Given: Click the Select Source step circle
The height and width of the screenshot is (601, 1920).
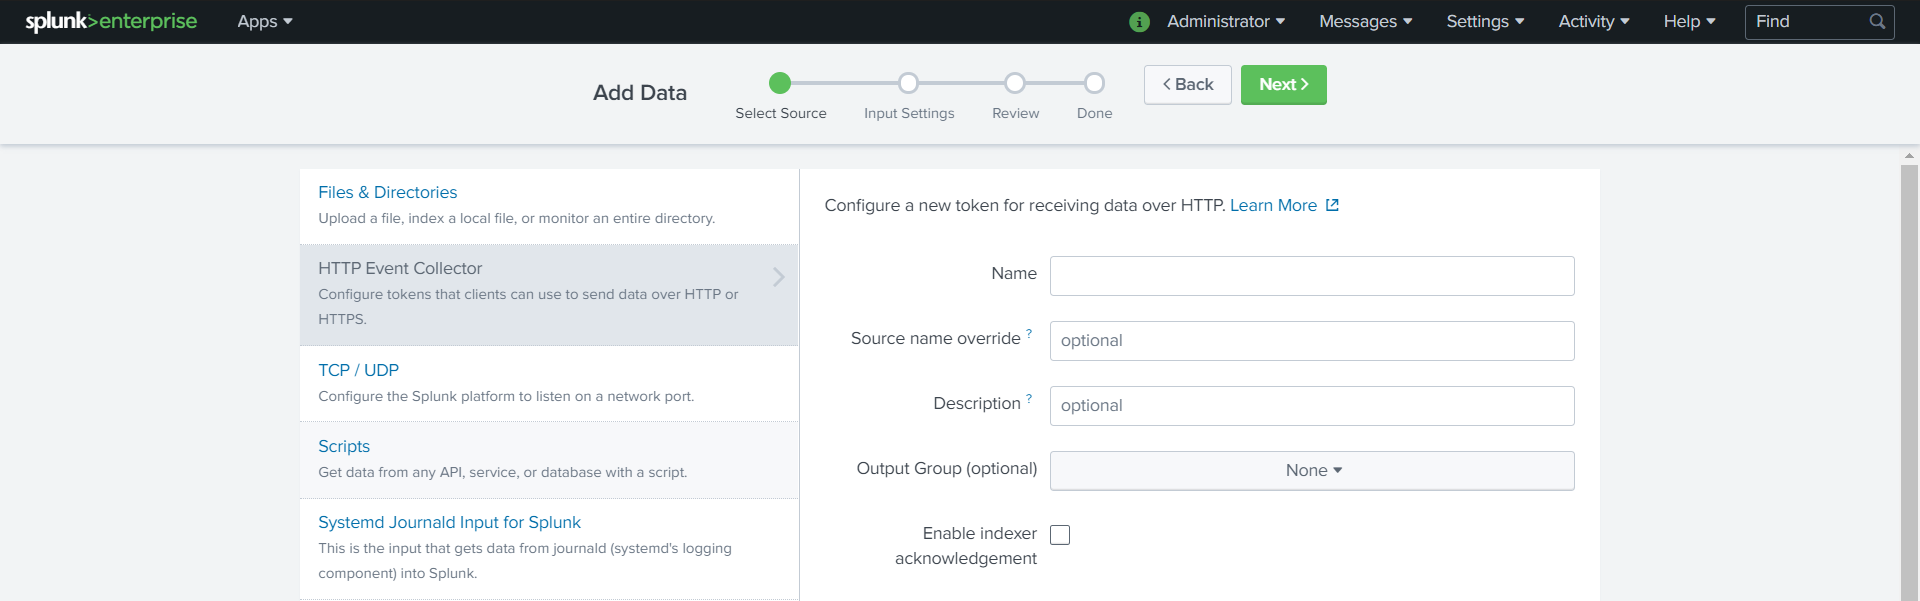Looking at the screenshot, I should coord(780,83).
